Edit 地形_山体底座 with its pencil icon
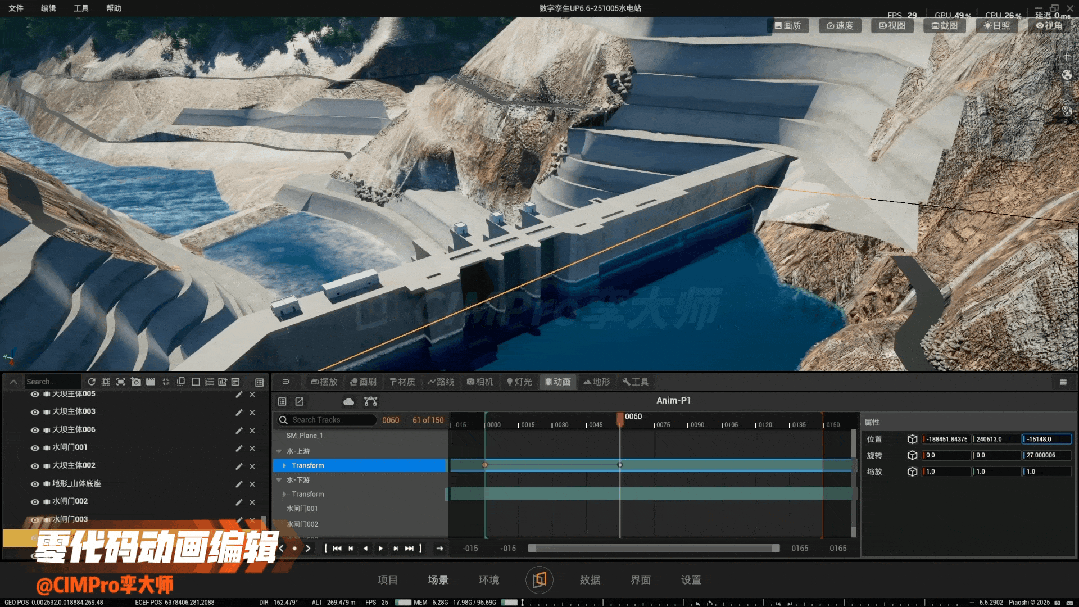Screen dimensions: 1079x607 (x=239, y=484)
